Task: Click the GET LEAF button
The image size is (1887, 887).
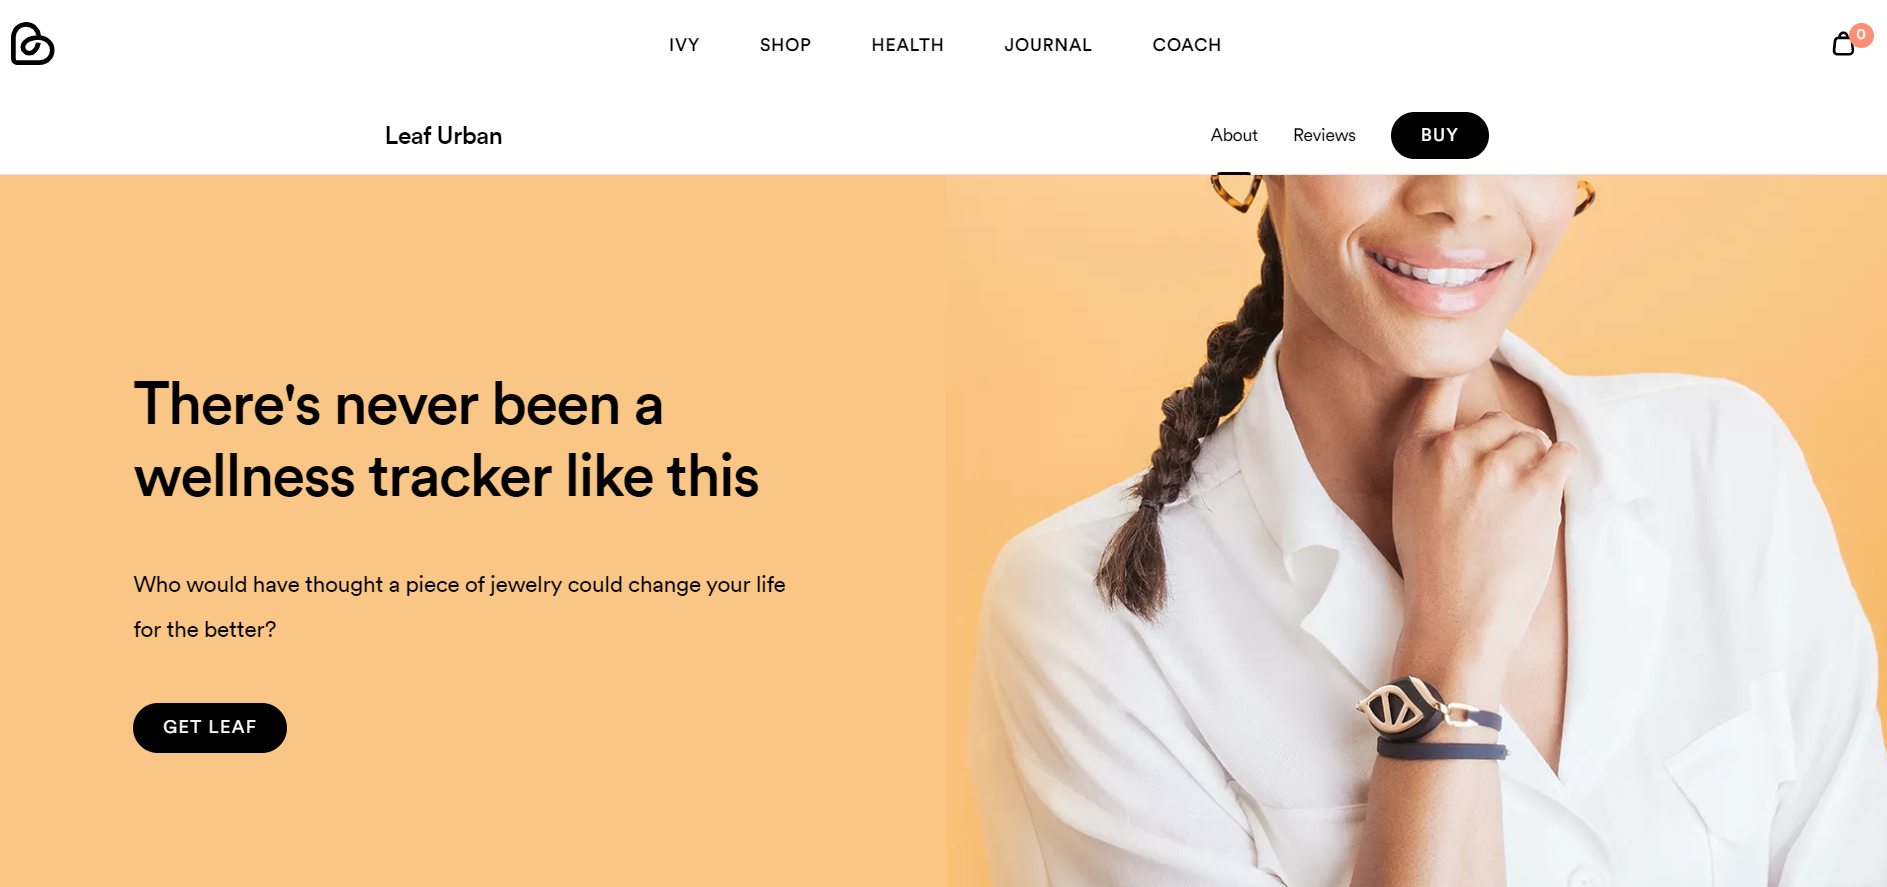Action: [x=210, y=727]
